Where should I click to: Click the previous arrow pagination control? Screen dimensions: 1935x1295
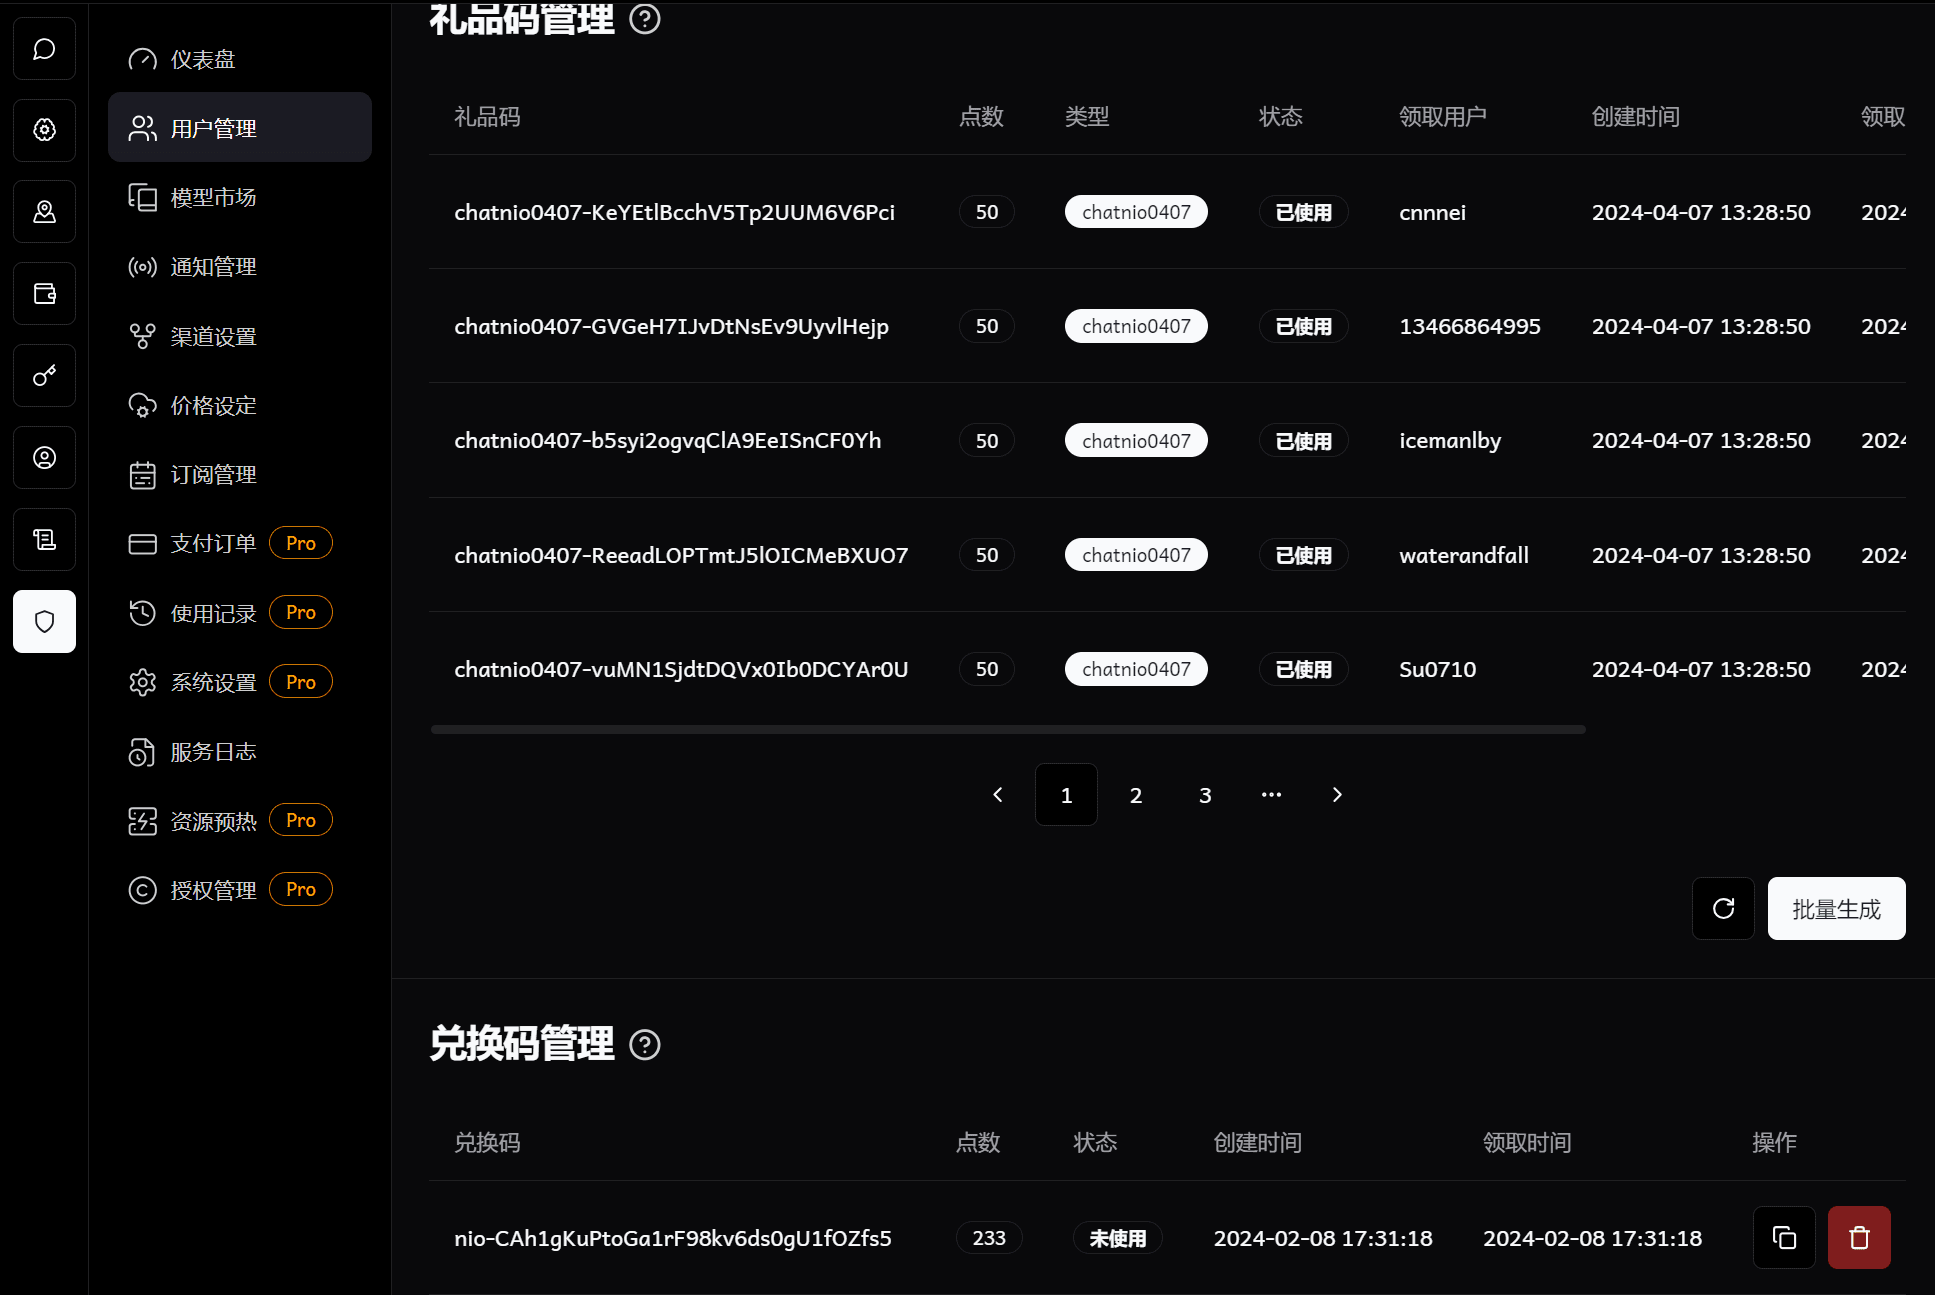(x=999, y=793)
